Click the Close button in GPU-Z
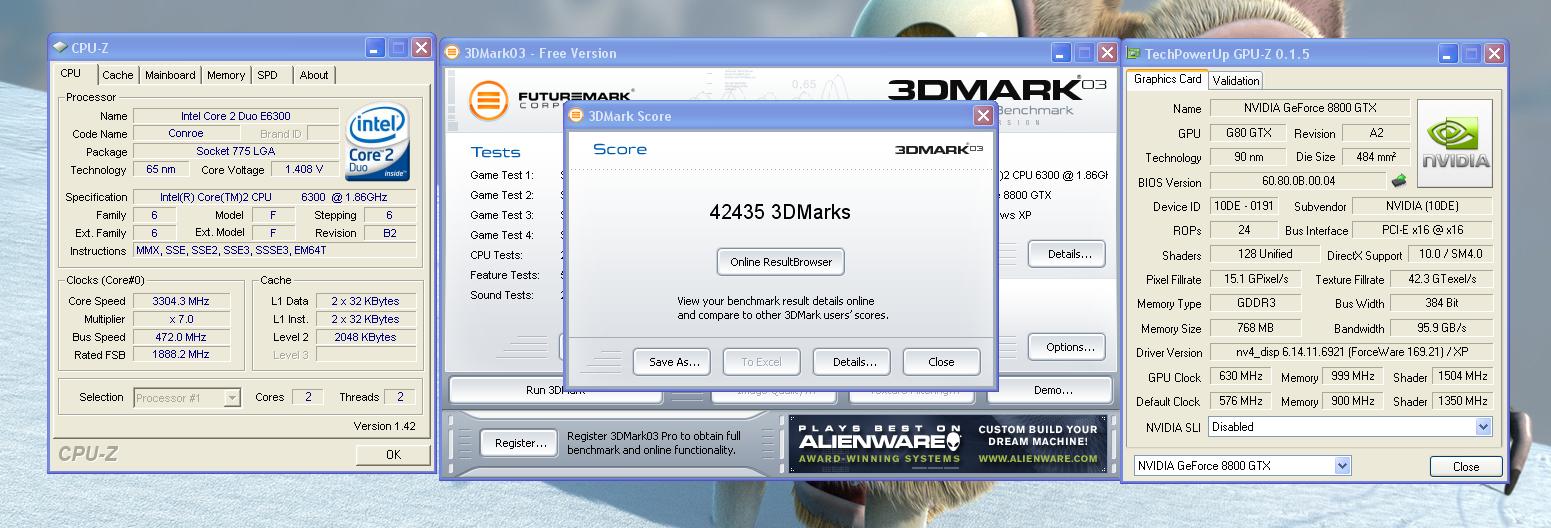The height and width of the screenshot is (528, 1551). (1466, 467)
